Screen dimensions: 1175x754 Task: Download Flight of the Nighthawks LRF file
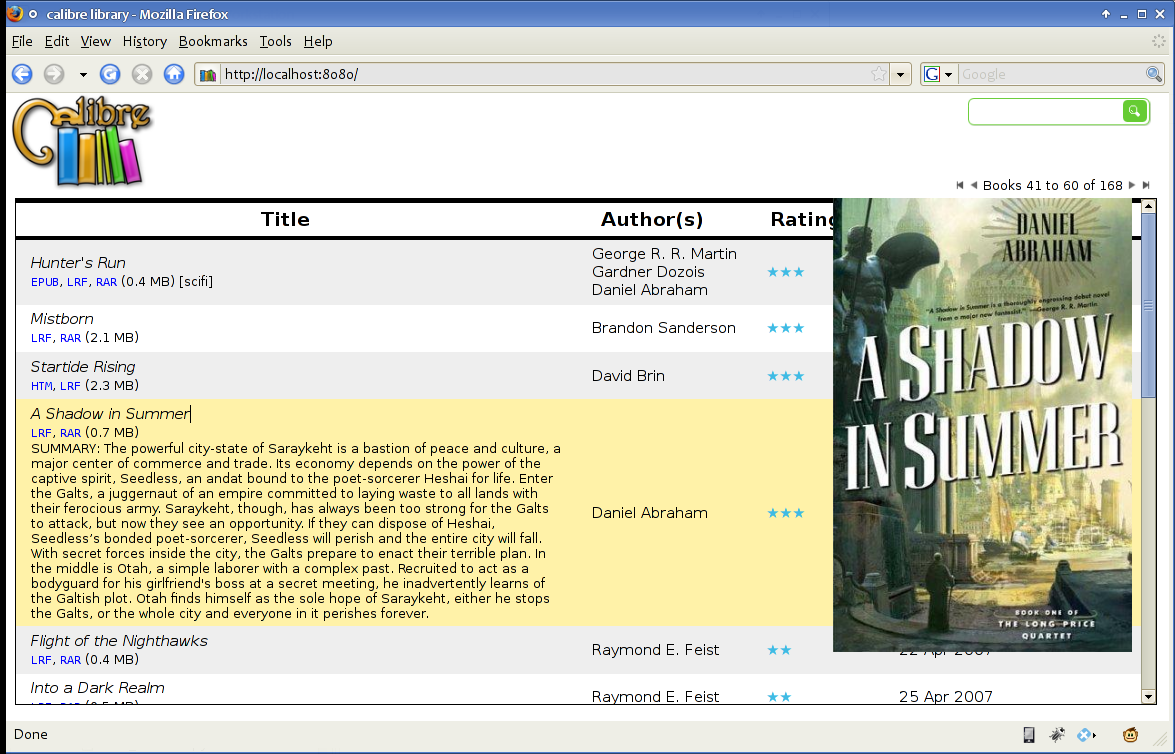pyautogui.click(x=41, y=660)
